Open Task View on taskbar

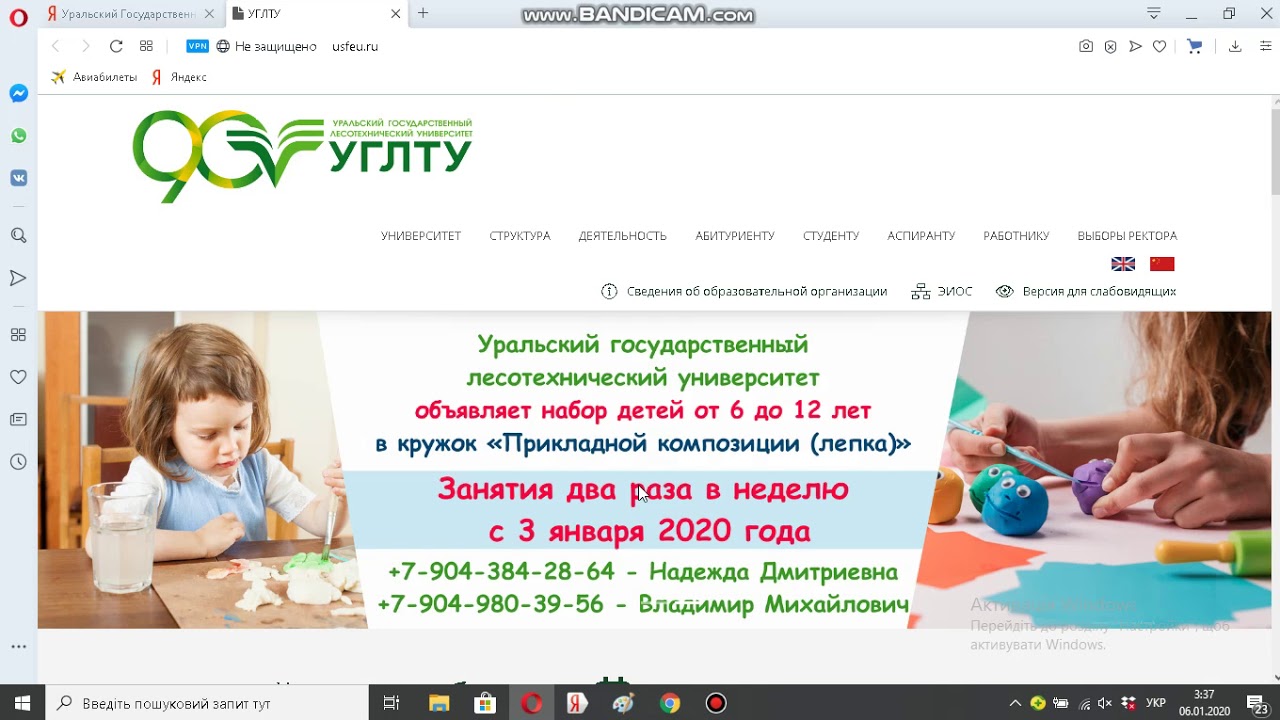tap(392, 703)
